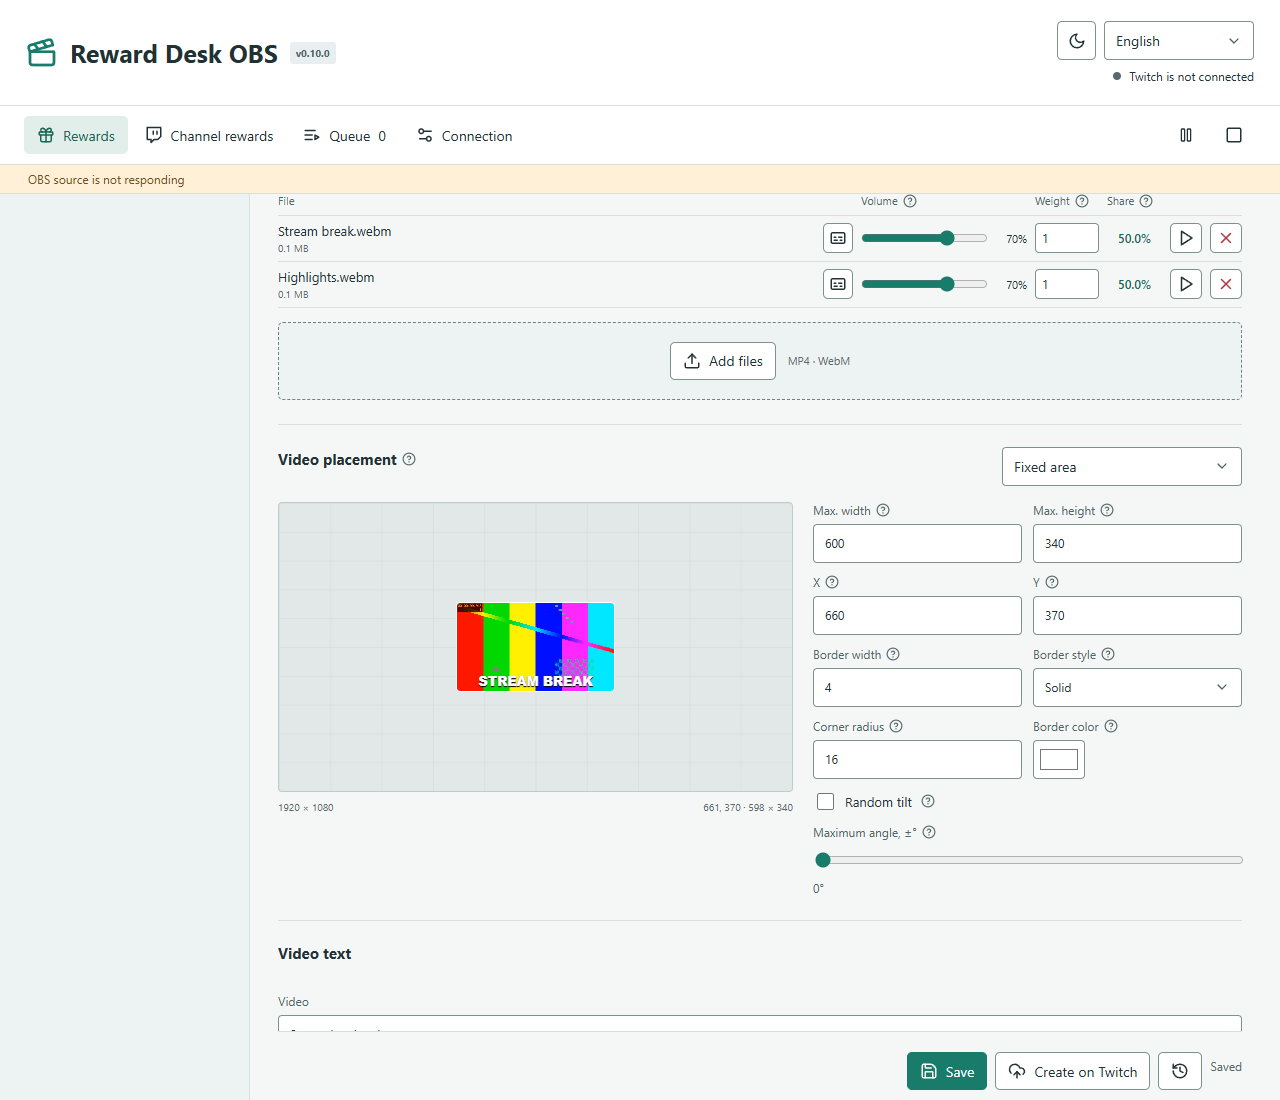The width and height of the screenshot is (1280, 1100).
Task: Open caption settings for Highlights.webm
Action: click(x=838, y=284)
